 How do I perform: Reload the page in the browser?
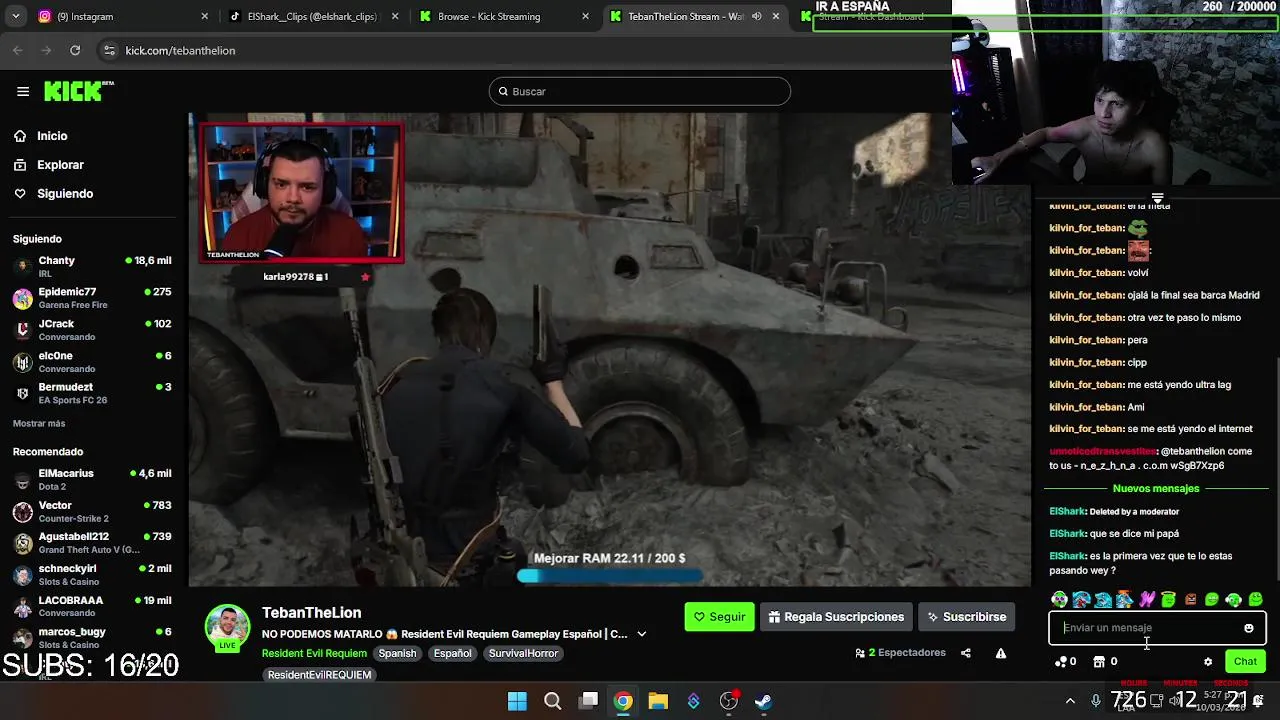[75, 50]
